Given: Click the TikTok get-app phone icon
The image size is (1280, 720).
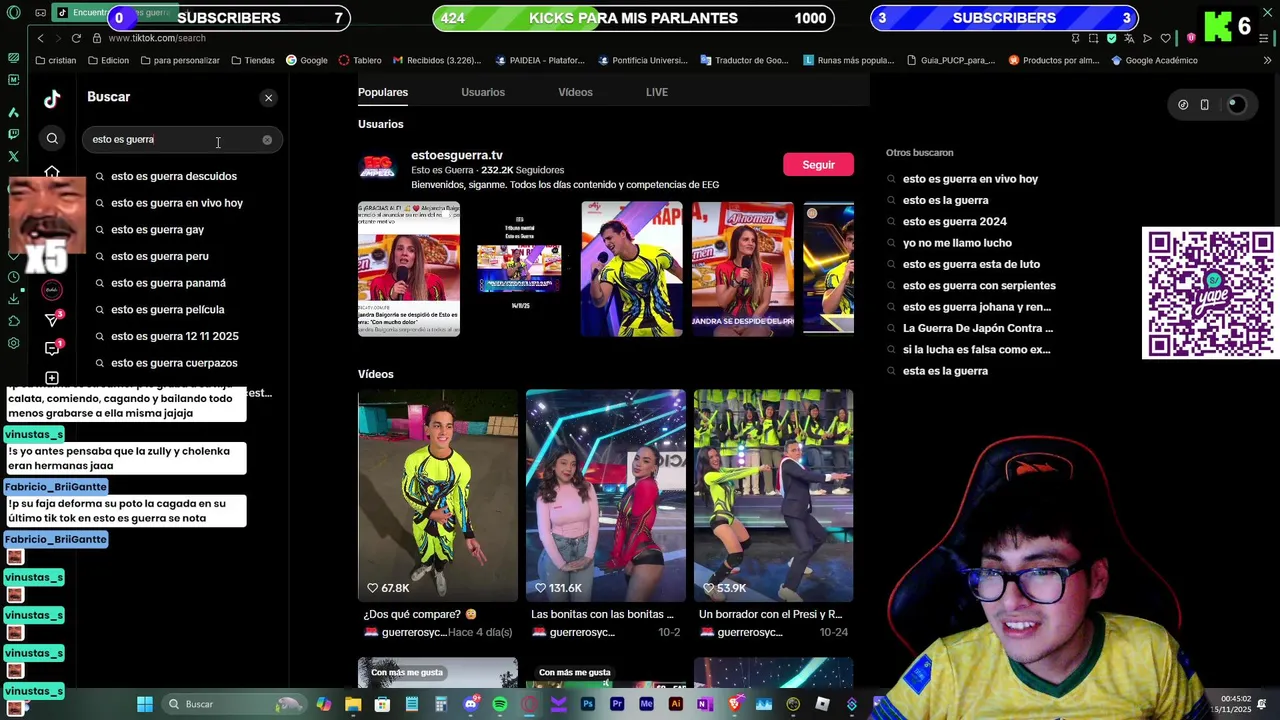Looking at the screenshot, I should [1204, 105].
